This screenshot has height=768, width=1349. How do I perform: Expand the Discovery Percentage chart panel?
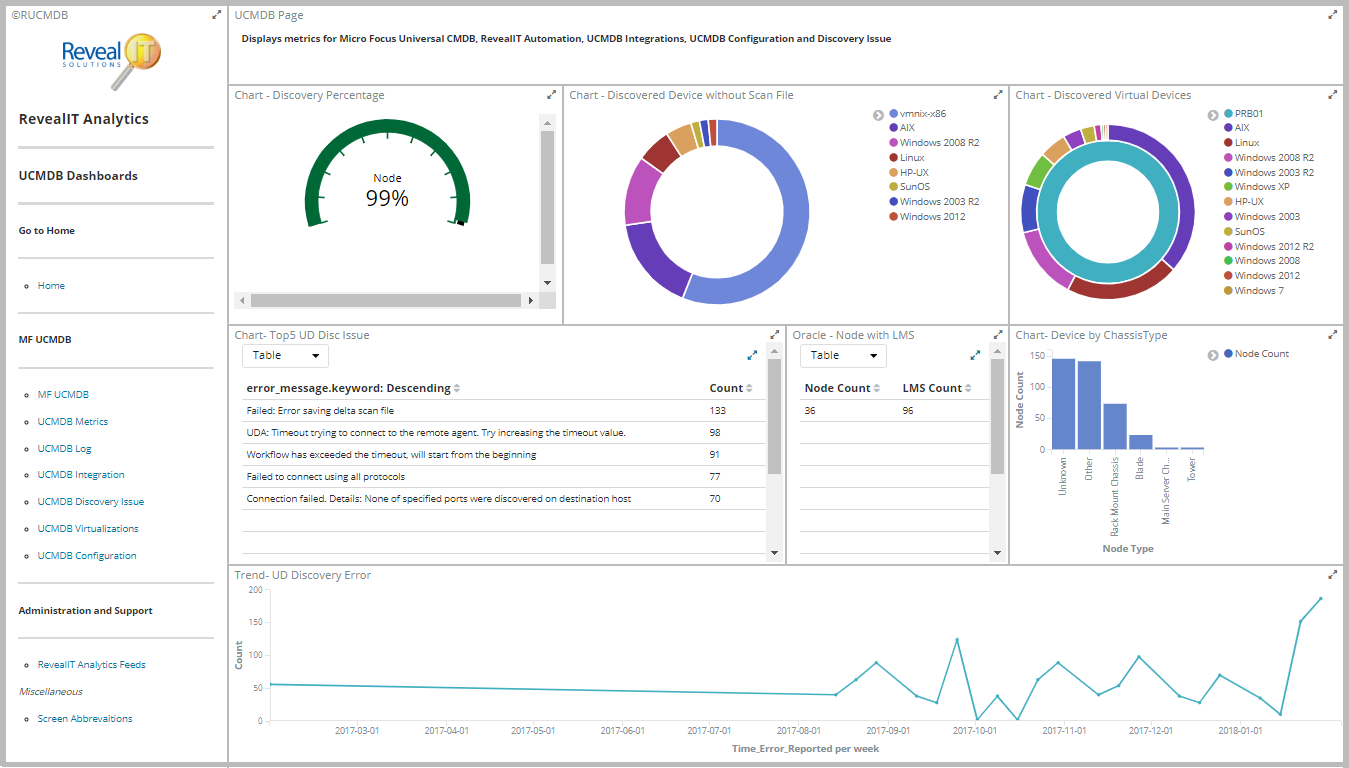(551, 95)
